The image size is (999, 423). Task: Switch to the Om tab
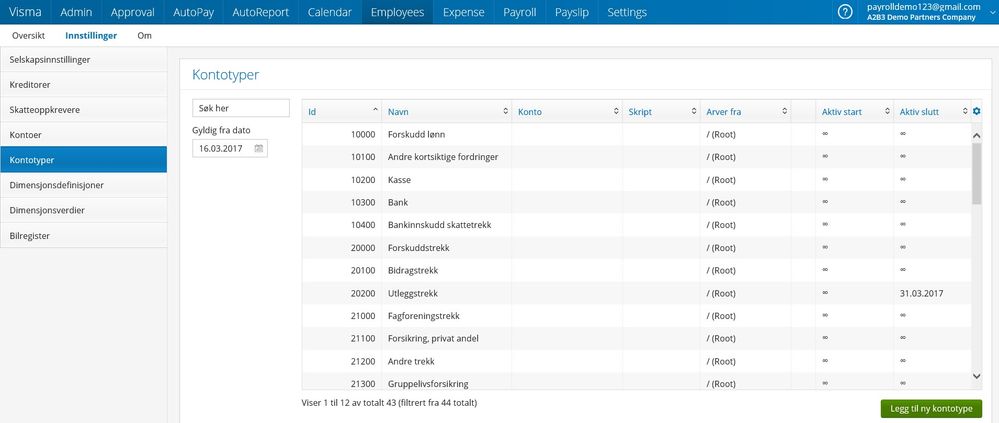[145, 36]
